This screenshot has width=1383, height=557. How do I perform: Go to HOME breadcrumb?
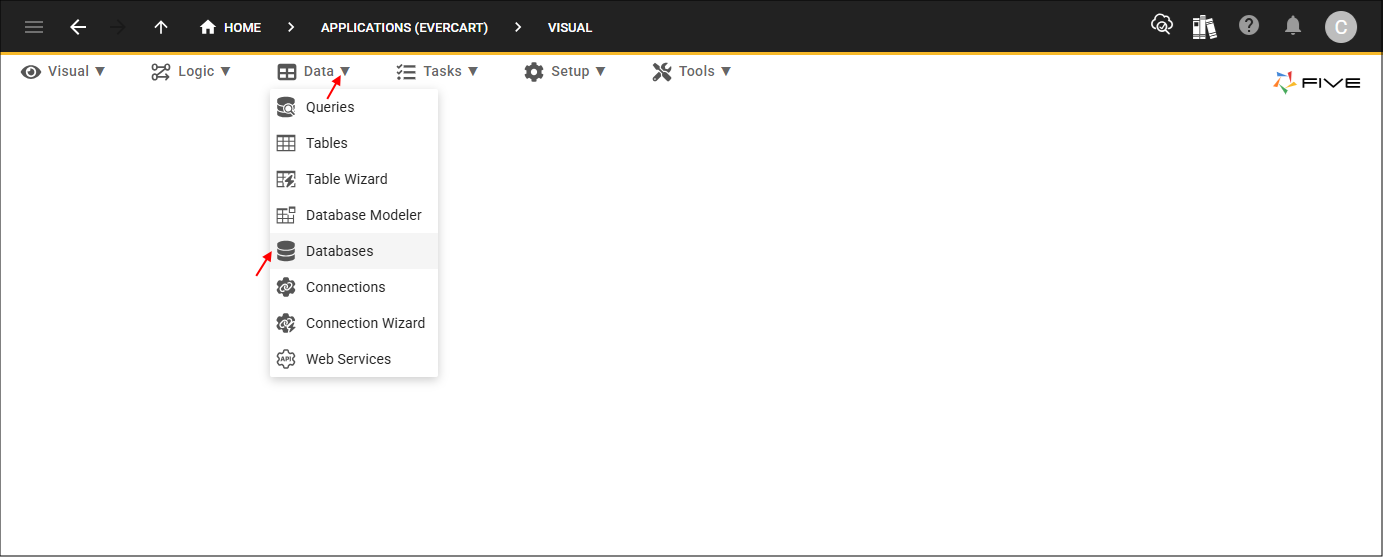[x=242, y=28]
